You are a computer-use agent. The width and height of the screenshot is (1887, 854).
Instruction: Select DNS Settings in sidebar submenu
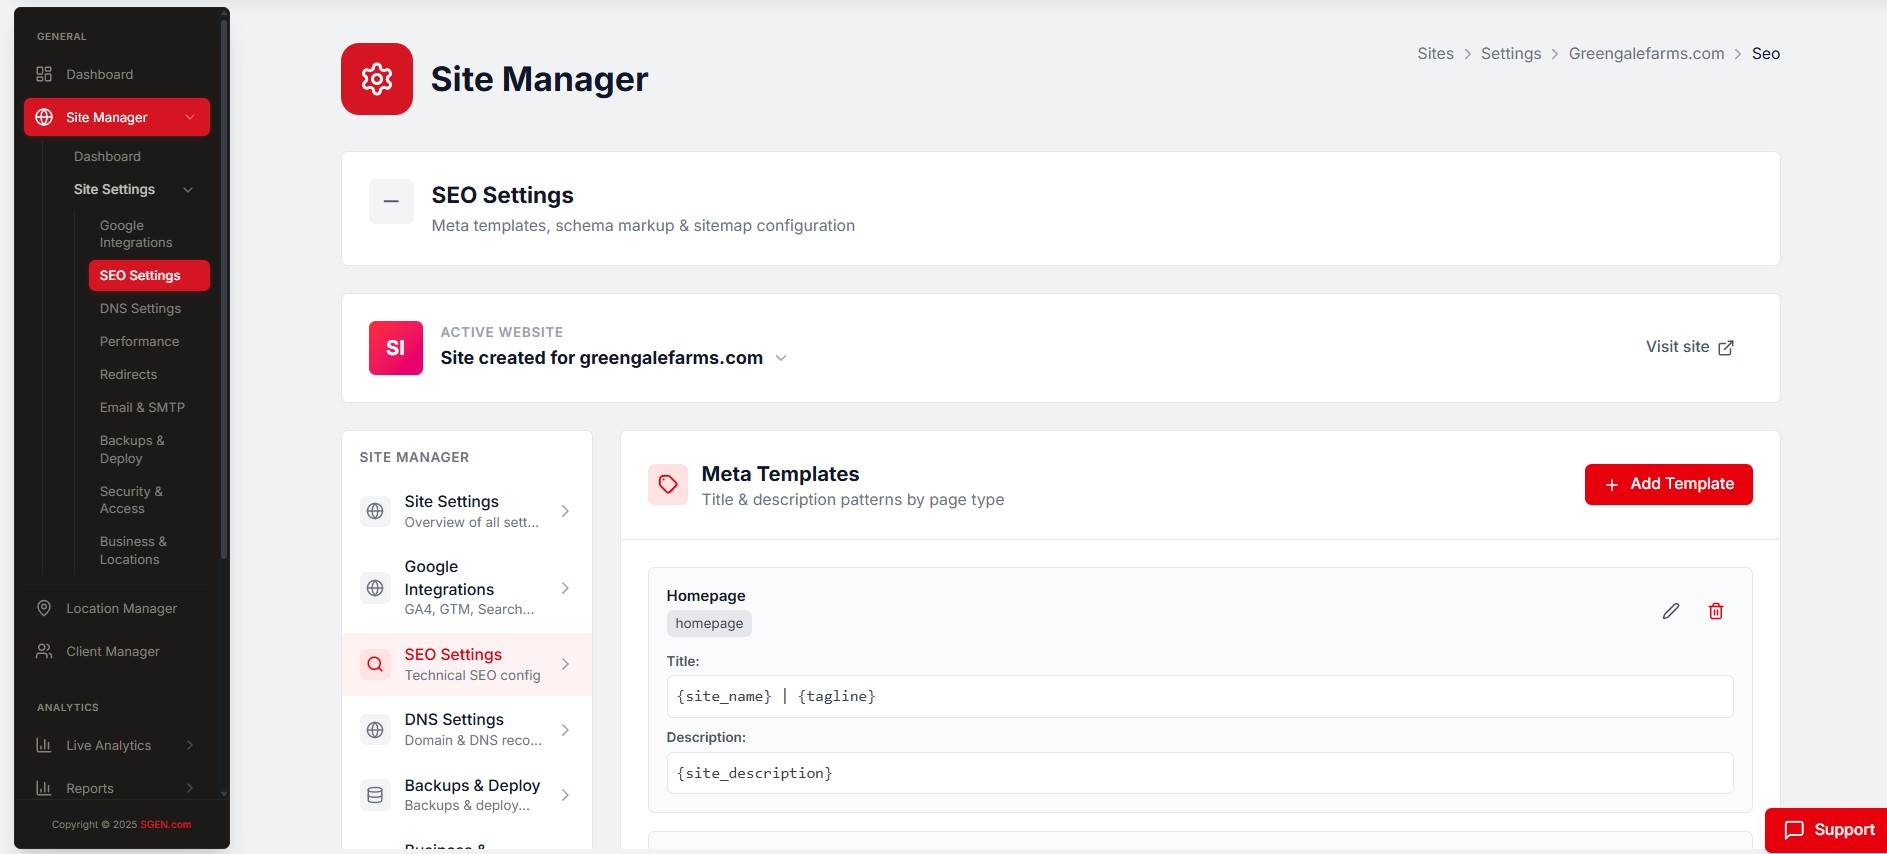pos(140,308)
